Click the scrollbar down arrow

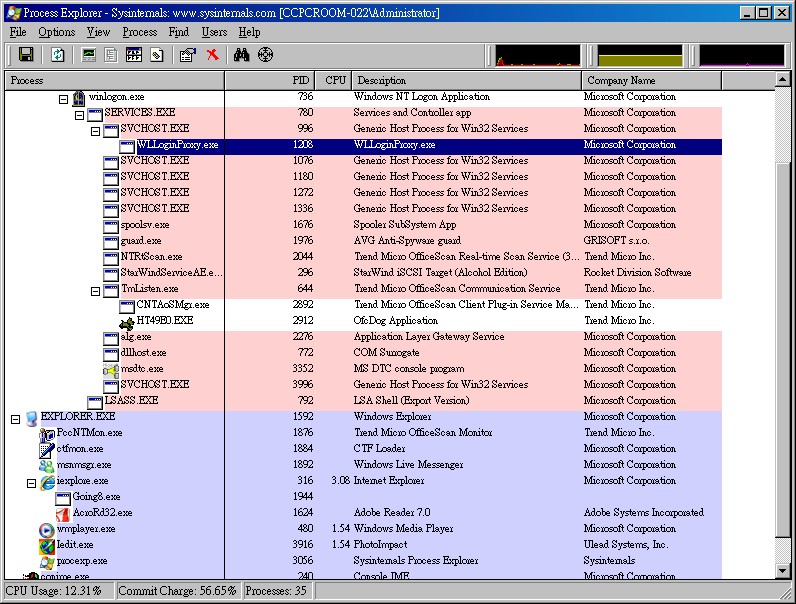tap(782, 571)
